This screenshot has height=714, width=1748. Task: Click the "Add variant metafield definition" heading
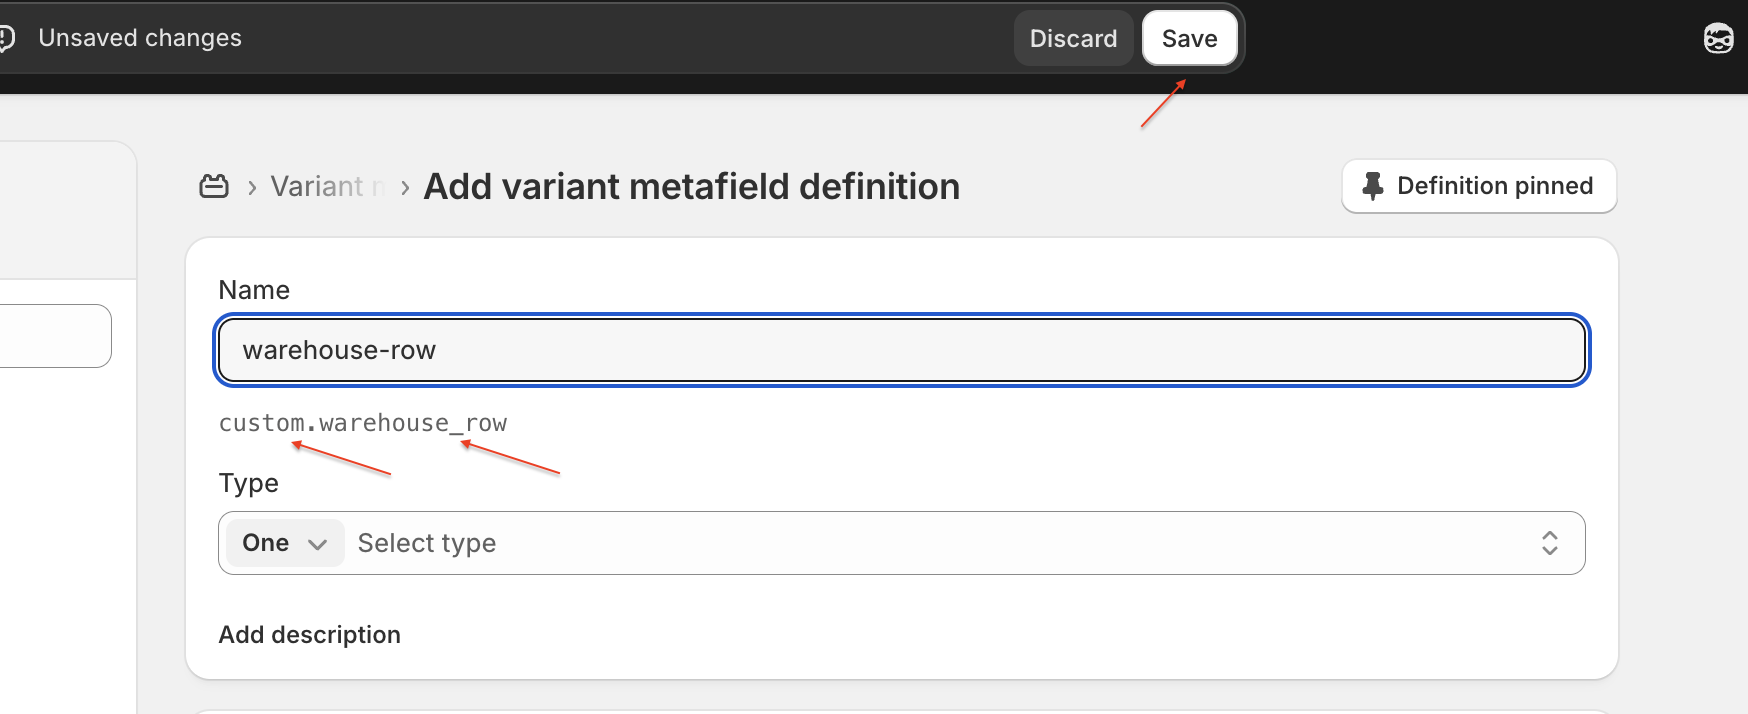tap(691, 187)
